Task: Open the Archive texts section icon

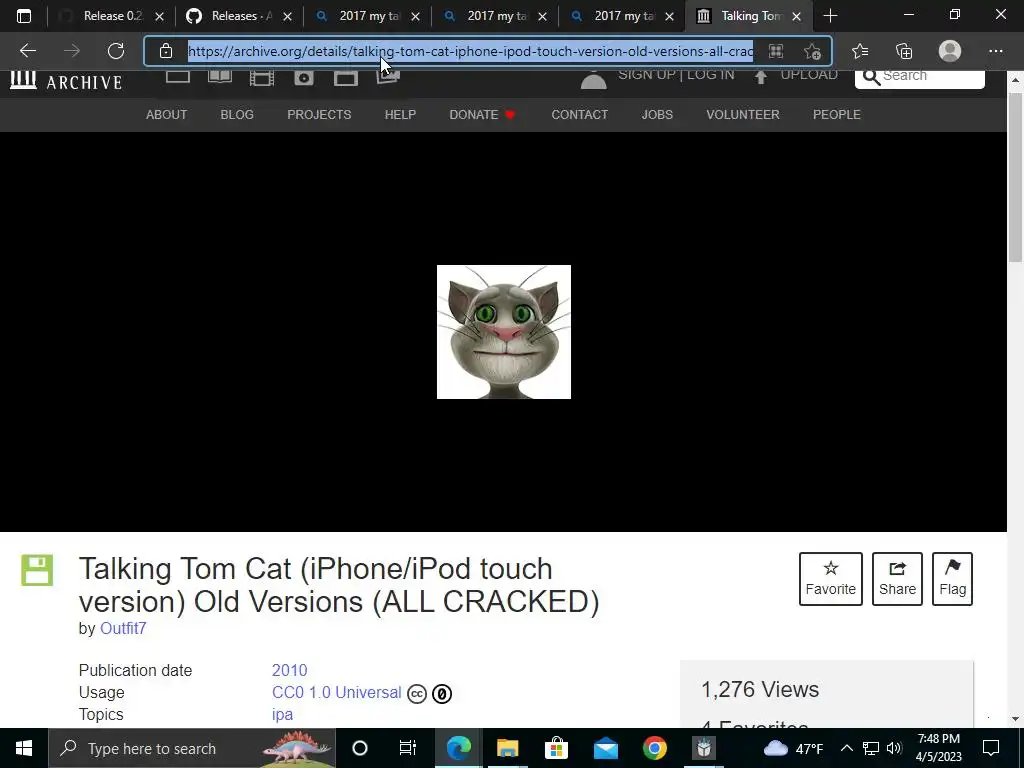Action: tap(219, 77)
